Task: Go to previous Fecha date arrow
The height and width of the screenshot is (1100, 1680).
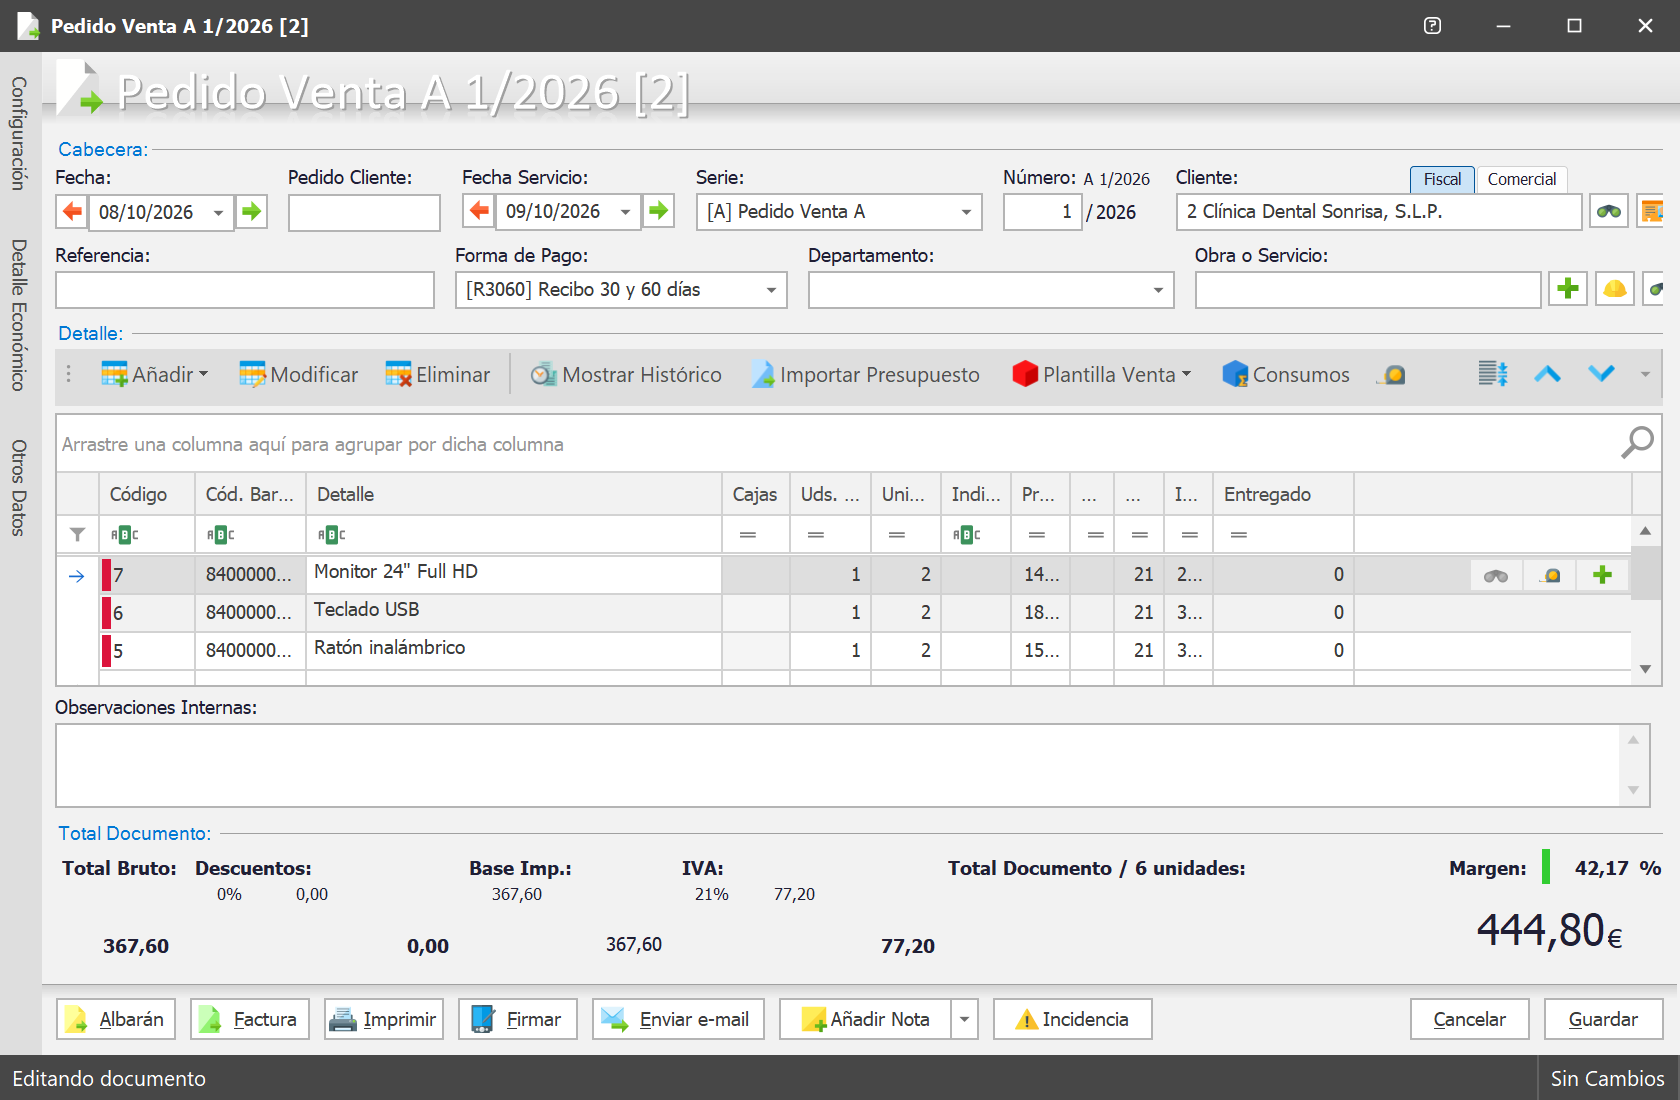Action: pyautogui.click(x=72, y=212)
